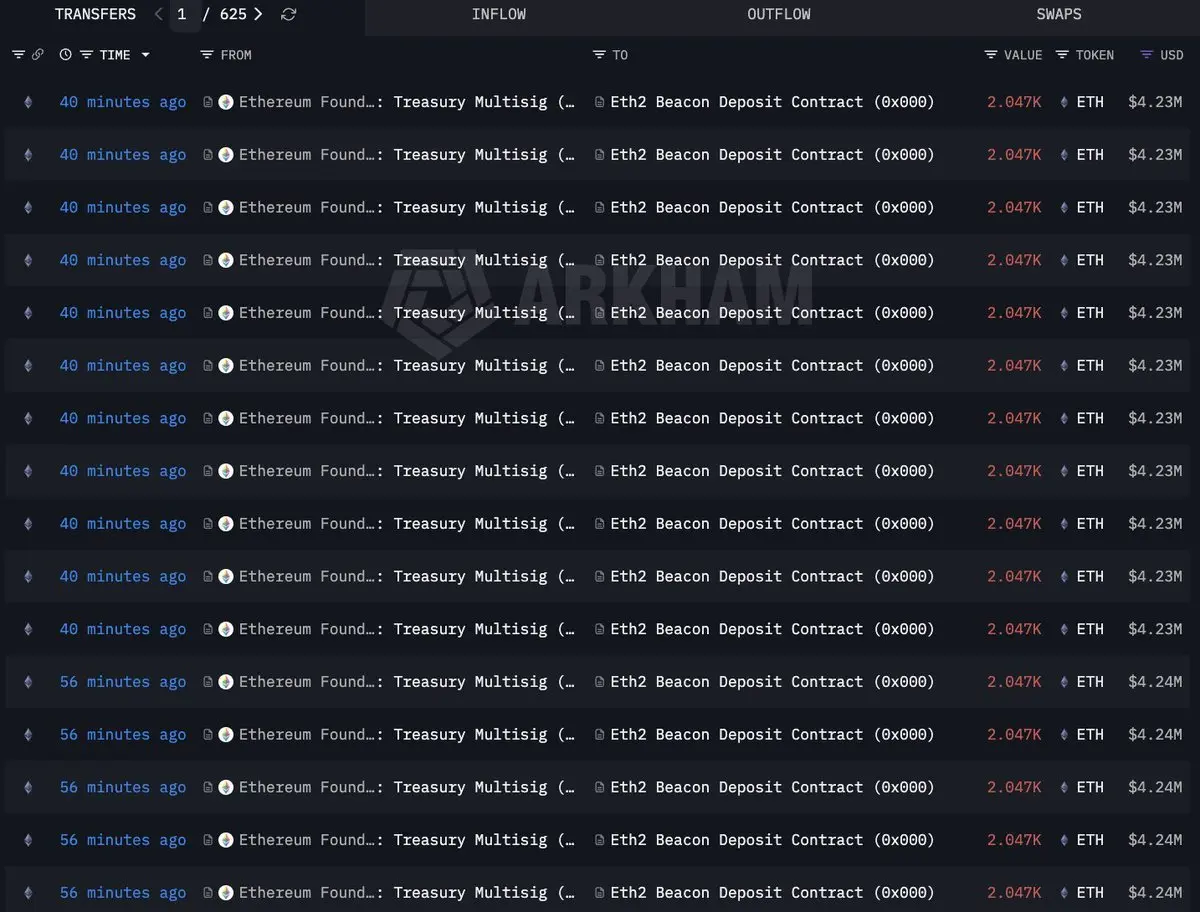Click the Ethereum chain icon in topmost row
The image size is (1200, 912).
(x=28, y=102)
